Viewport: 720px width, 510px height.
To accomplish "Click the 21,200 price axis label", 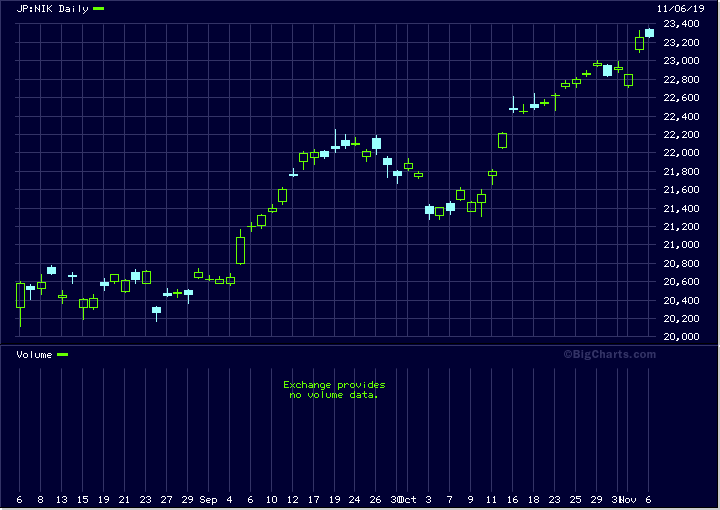I will pos(681,226).
